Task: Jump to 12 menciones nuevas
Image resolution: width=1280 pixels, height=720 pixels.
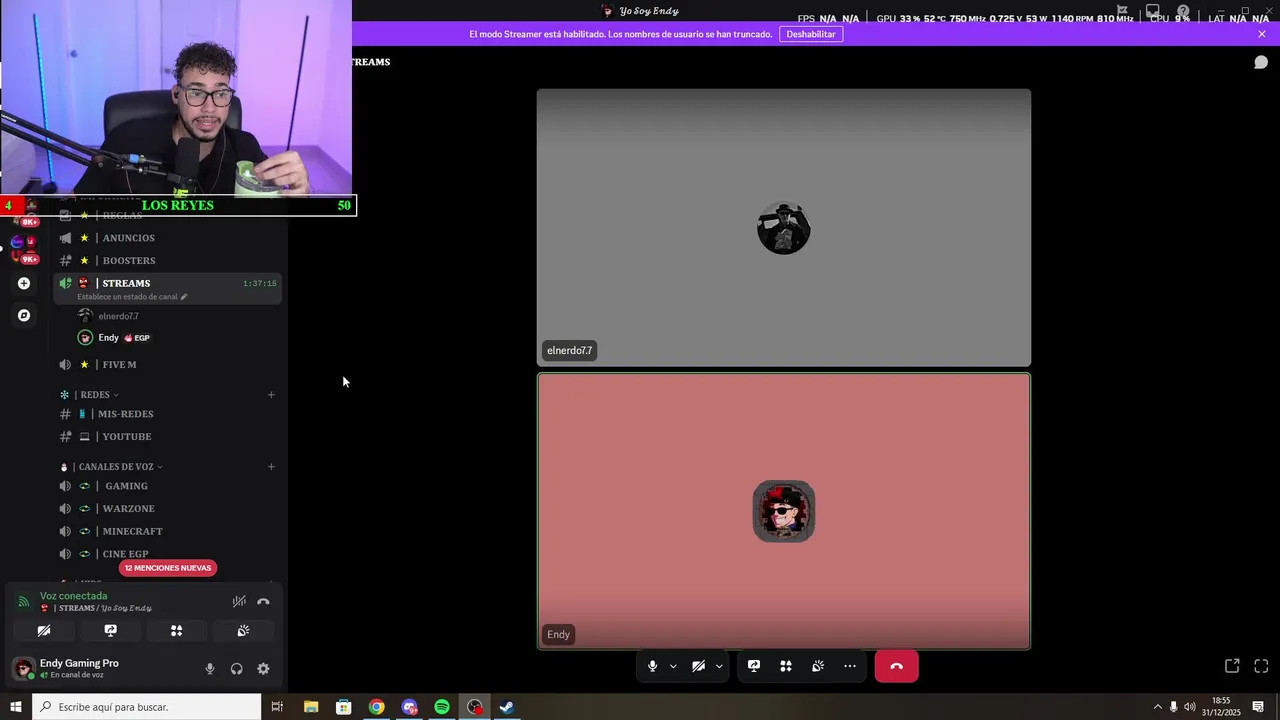Action: pos(168,568)
